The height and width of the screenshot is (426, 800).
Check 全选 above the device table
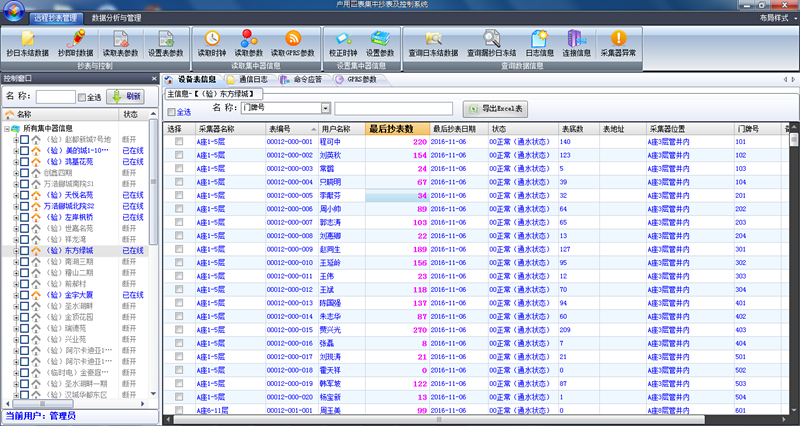pos(171,112)
